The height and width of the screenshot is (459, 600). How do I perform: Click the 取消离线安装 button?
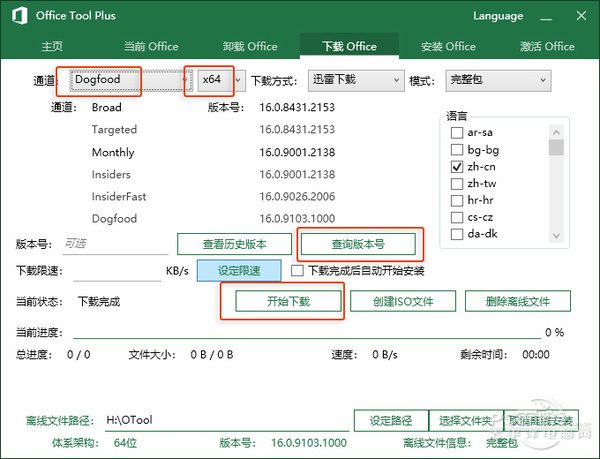tap(541, 421)
